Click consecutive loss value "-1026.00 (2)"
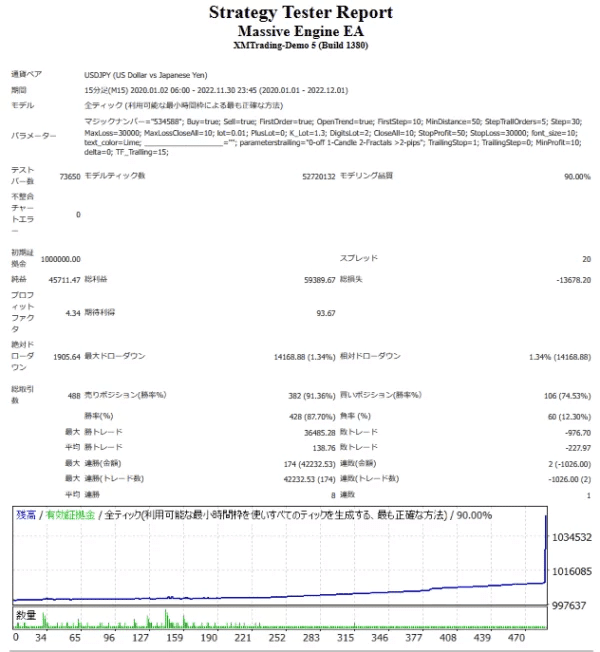The image size is (600, 652). (569, 479)
